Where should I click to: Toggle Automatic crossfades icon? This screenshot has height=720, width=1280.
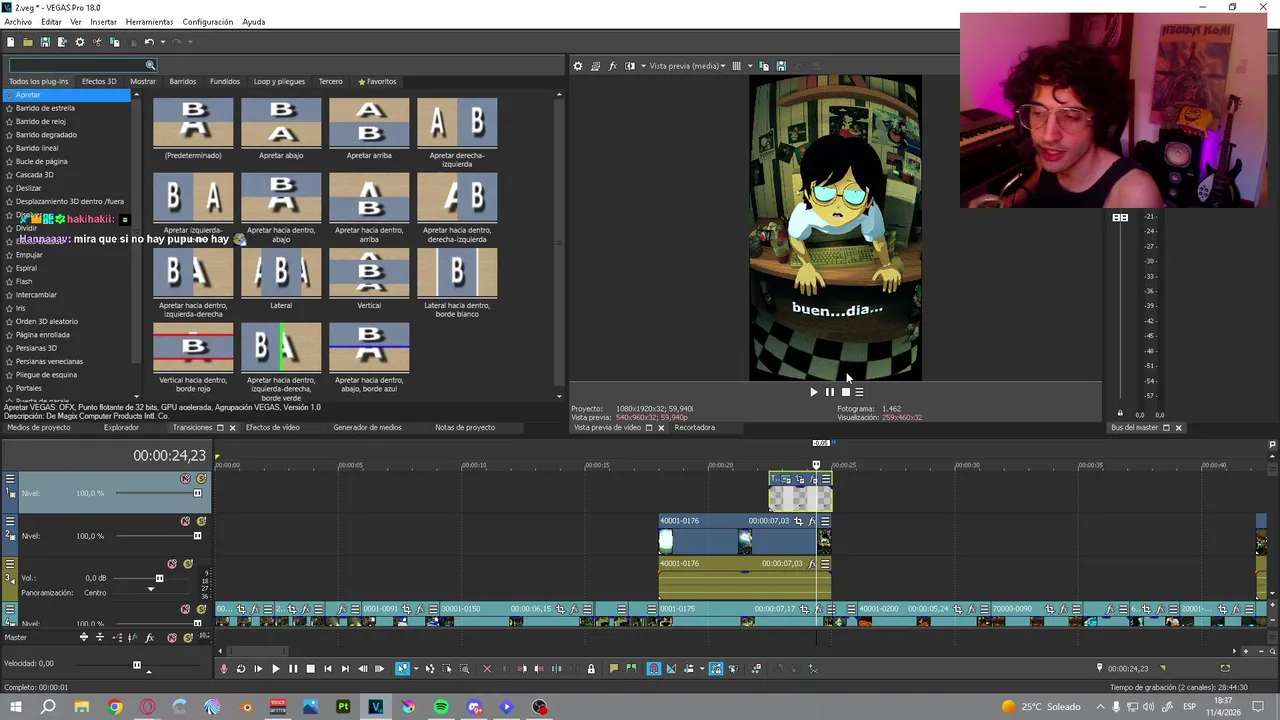tap(670, 669)
